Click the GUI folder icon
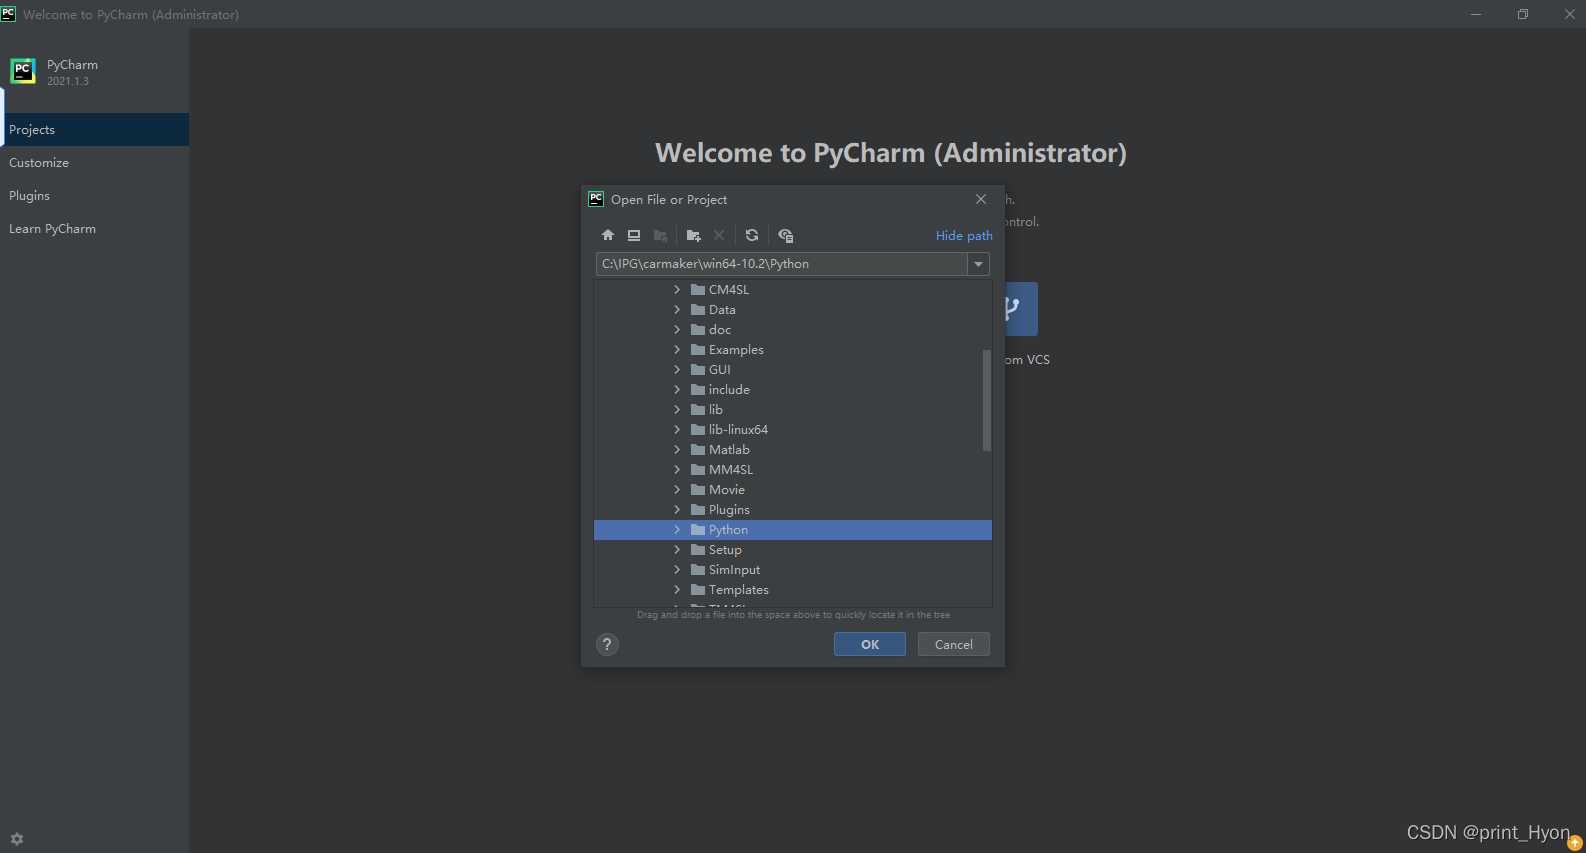 (698, 370)
